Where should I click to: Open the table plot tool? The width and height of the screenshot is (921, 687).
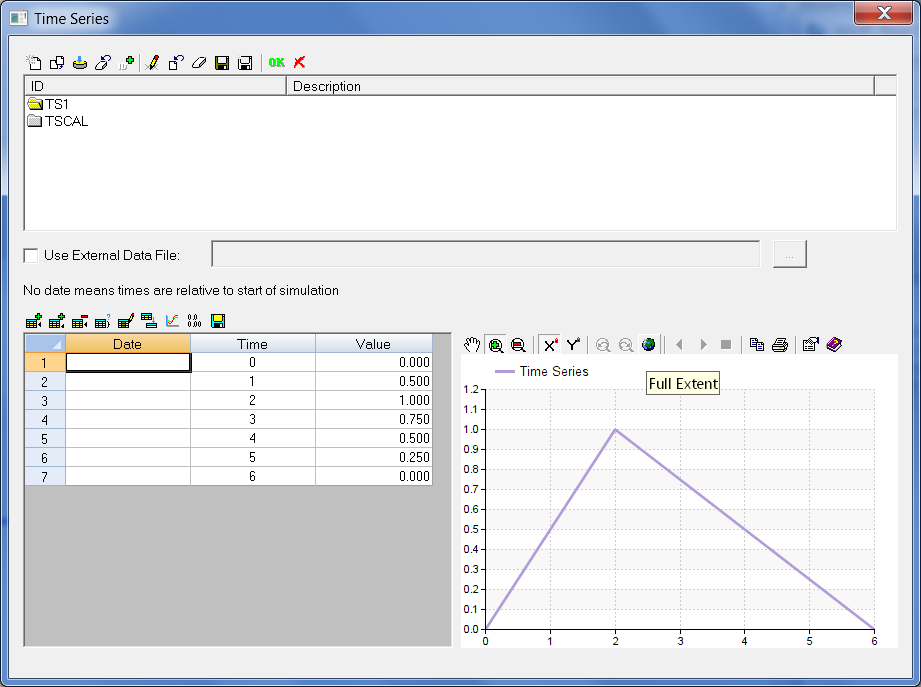click(x=172, y=321)
